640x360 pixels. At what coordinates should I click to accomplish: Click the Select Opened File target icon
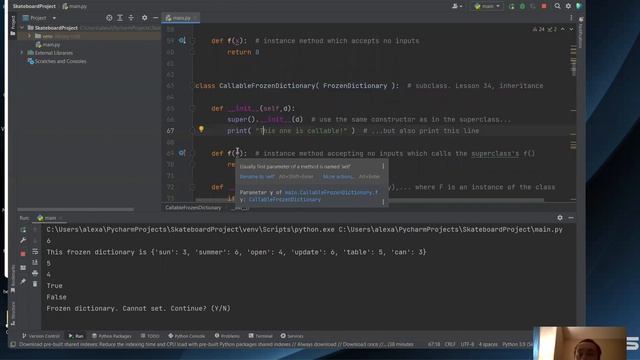(x=109, y=18)
